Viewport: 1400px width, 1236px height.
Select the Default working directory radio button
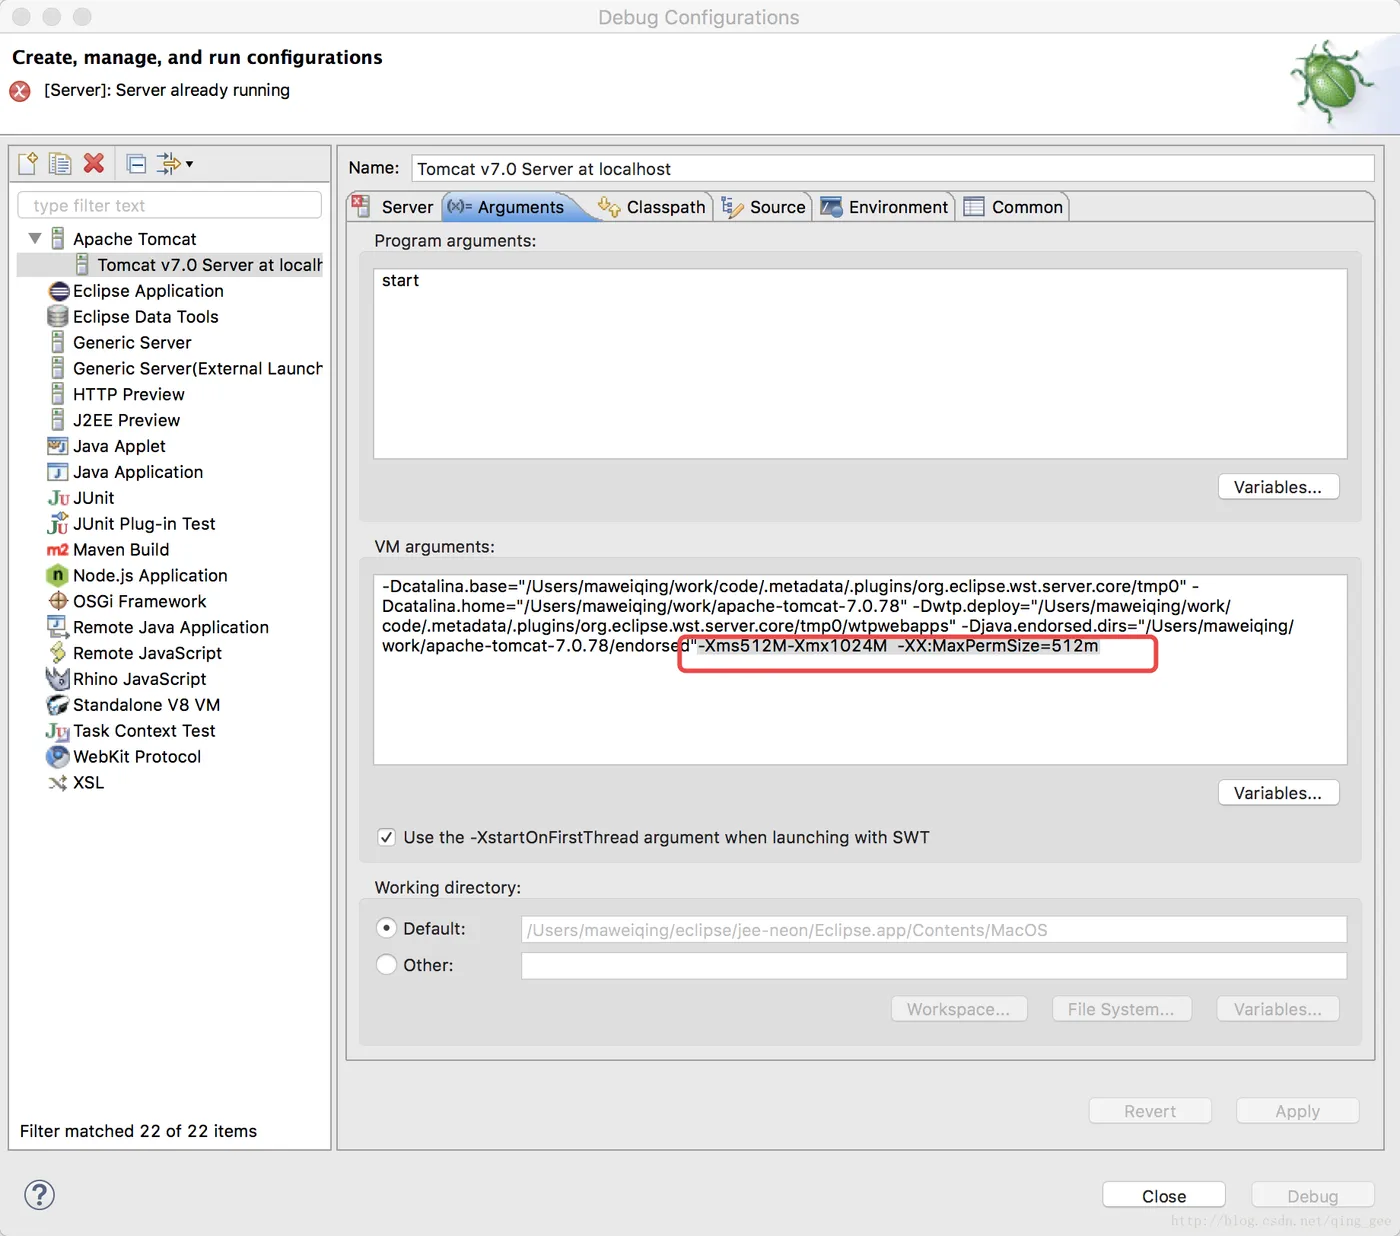coord(387,928)
